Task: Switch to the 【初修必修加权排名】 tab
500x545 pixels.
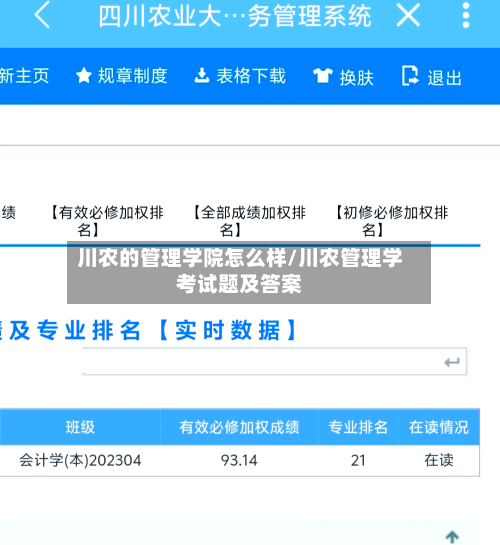Action: (392, 221)
